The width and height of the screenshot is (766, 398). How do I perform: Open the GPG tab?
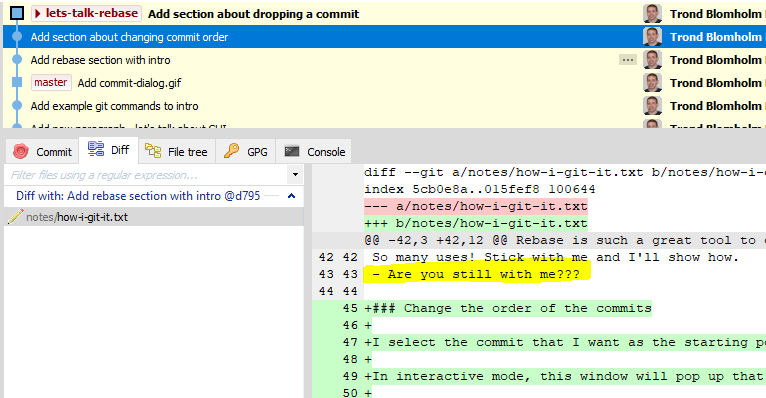[x=246, y=152]
